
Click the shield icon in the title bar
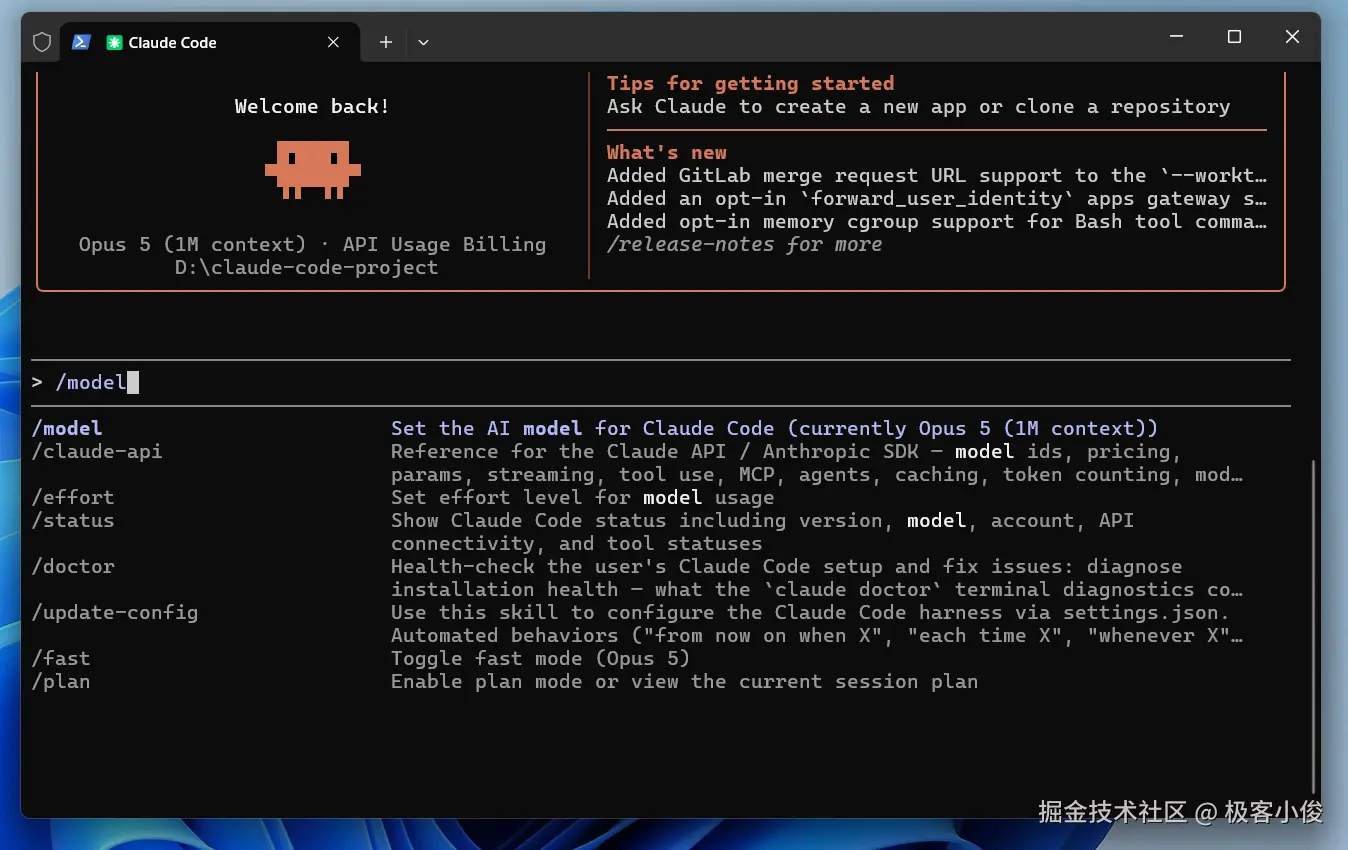click(x=42, y=42)
